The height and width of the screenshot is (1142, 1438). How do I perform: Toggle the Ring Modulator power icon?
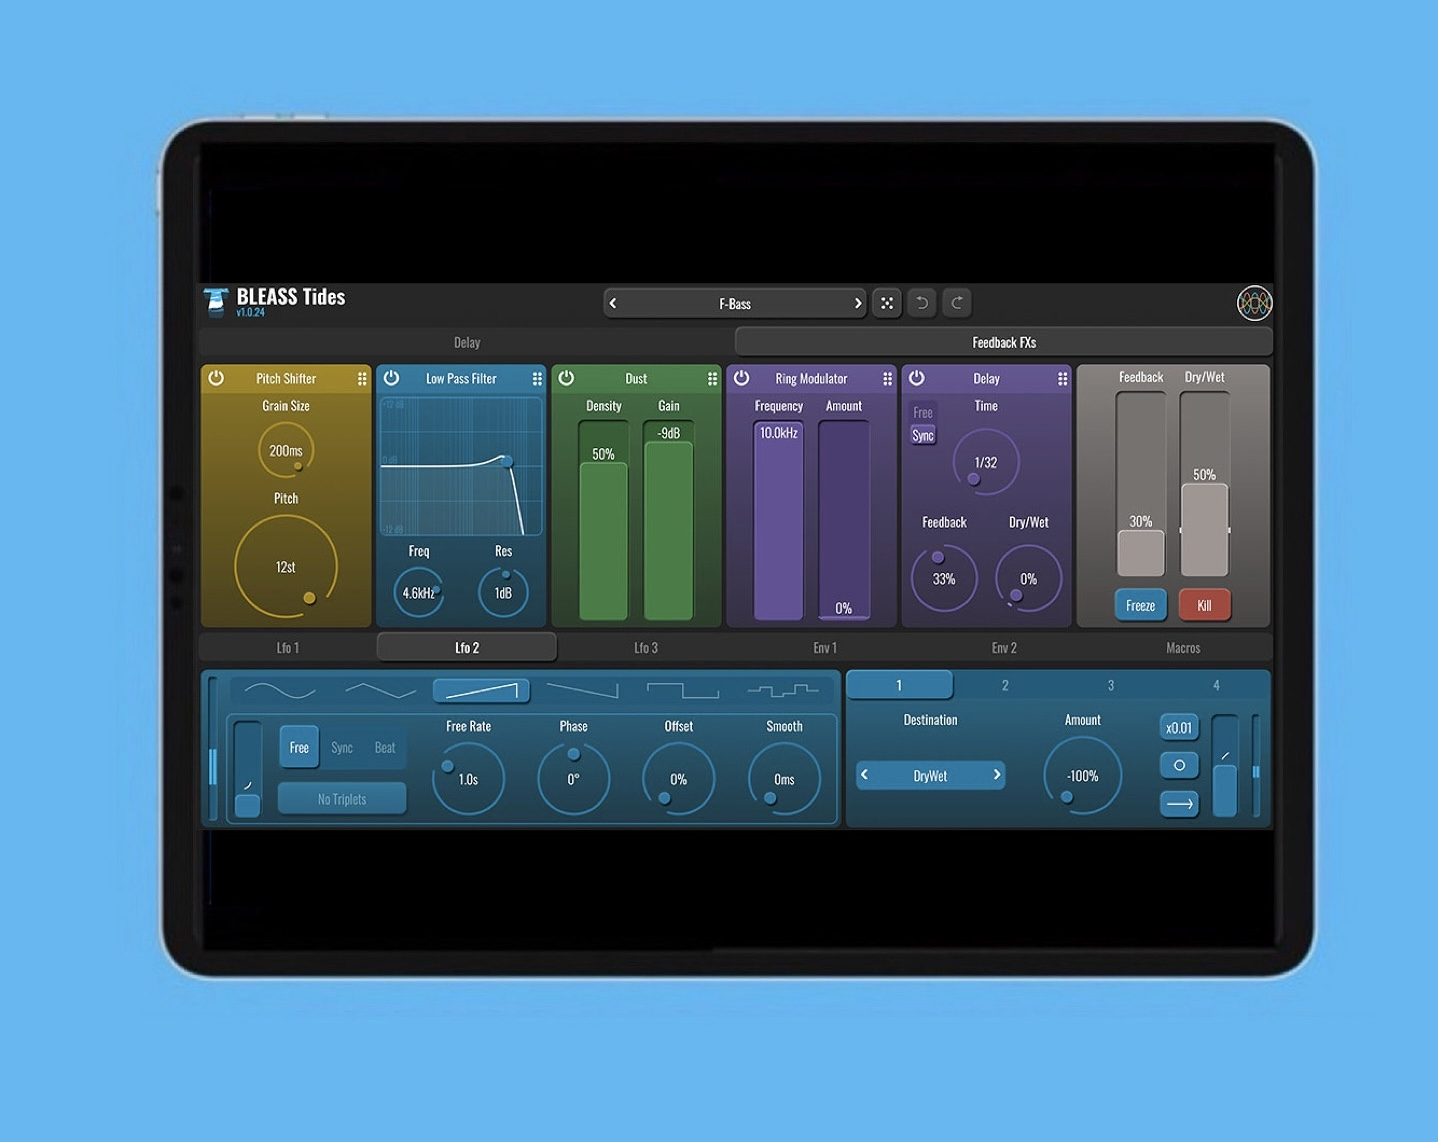coord(742,378)
